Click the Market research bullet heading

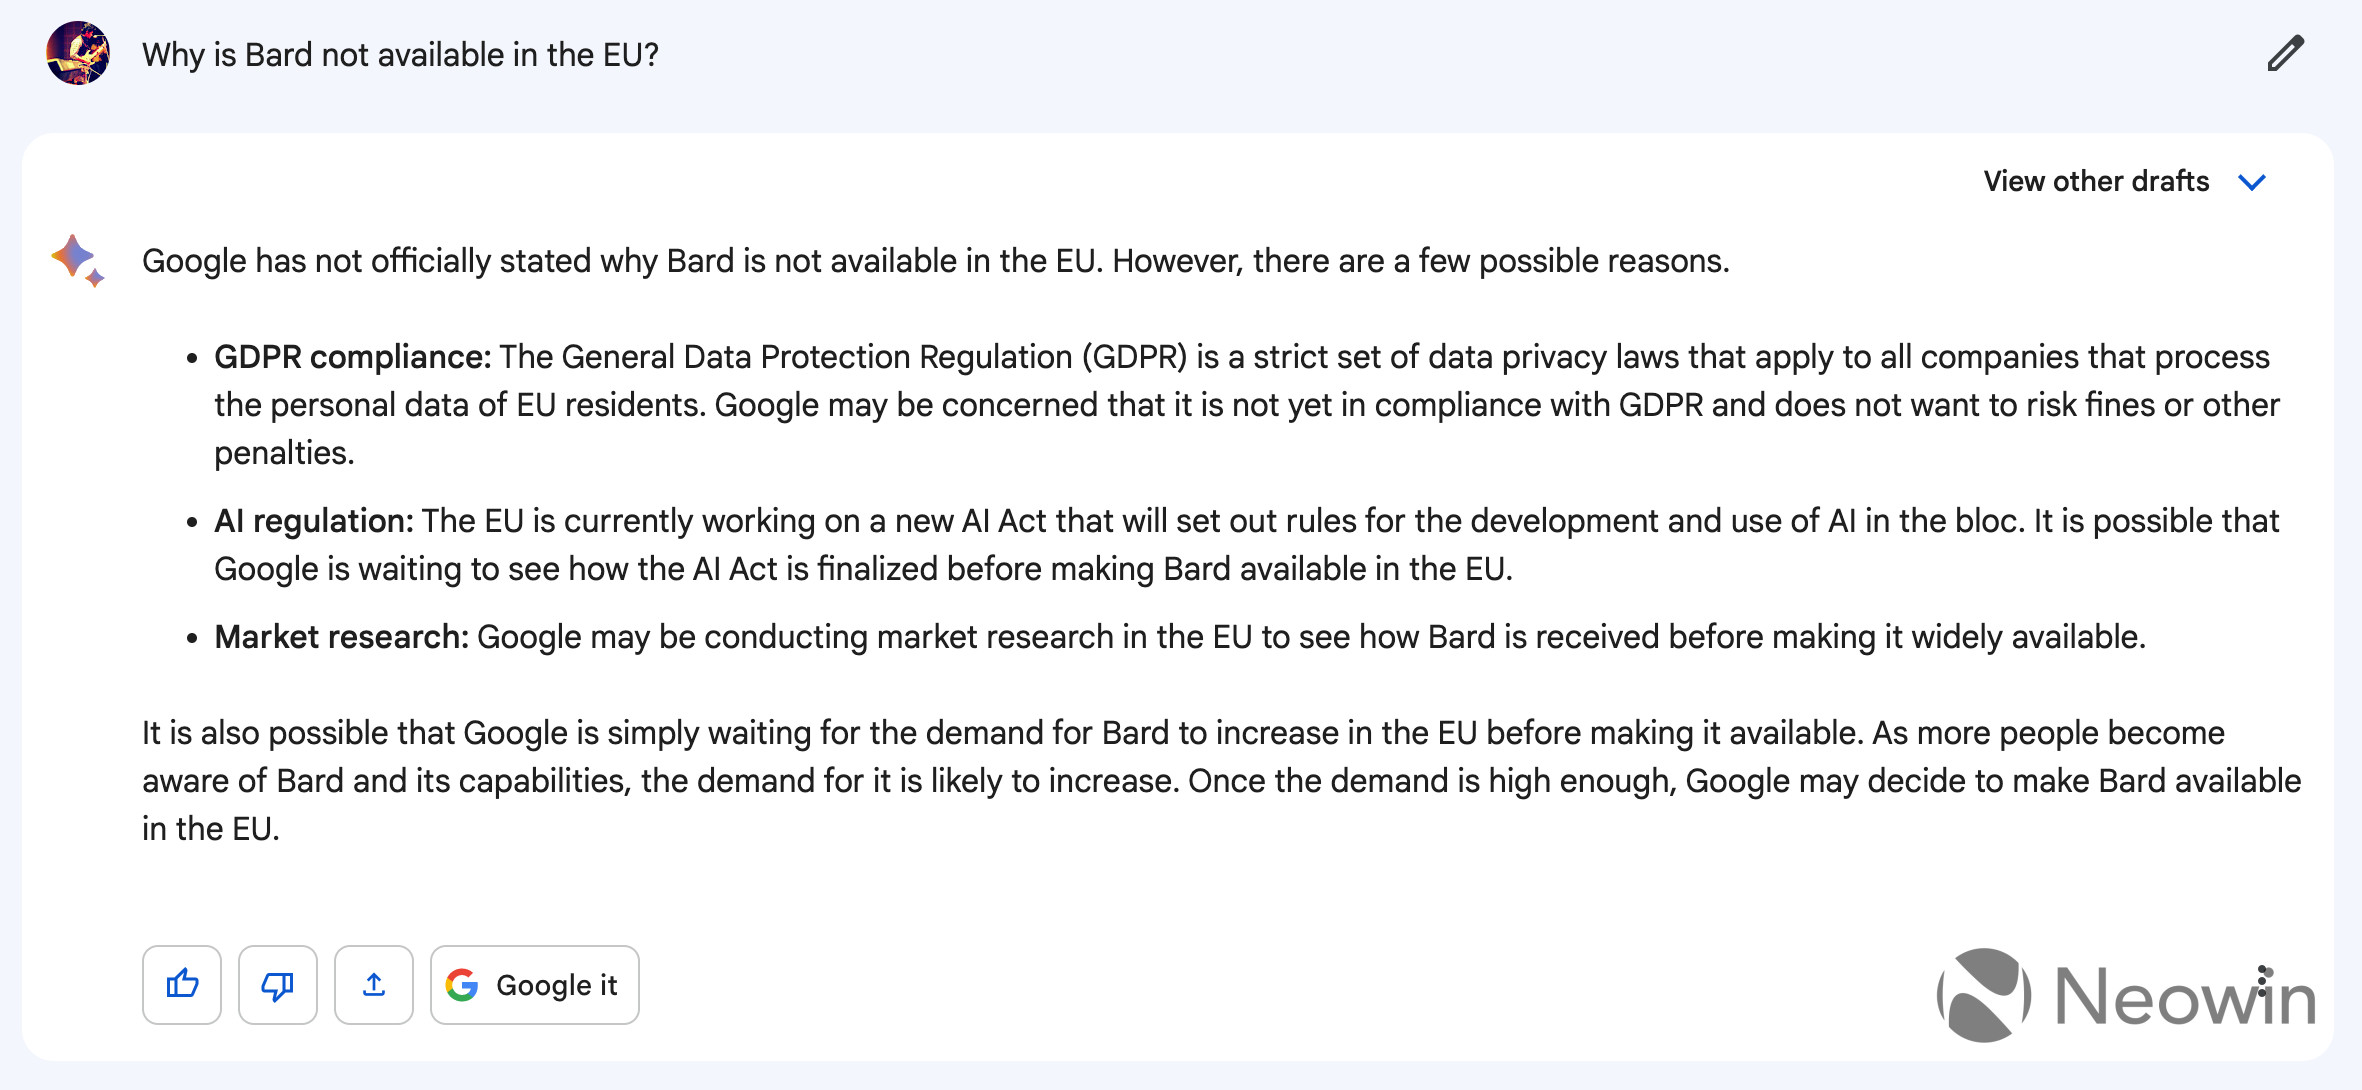341,637
